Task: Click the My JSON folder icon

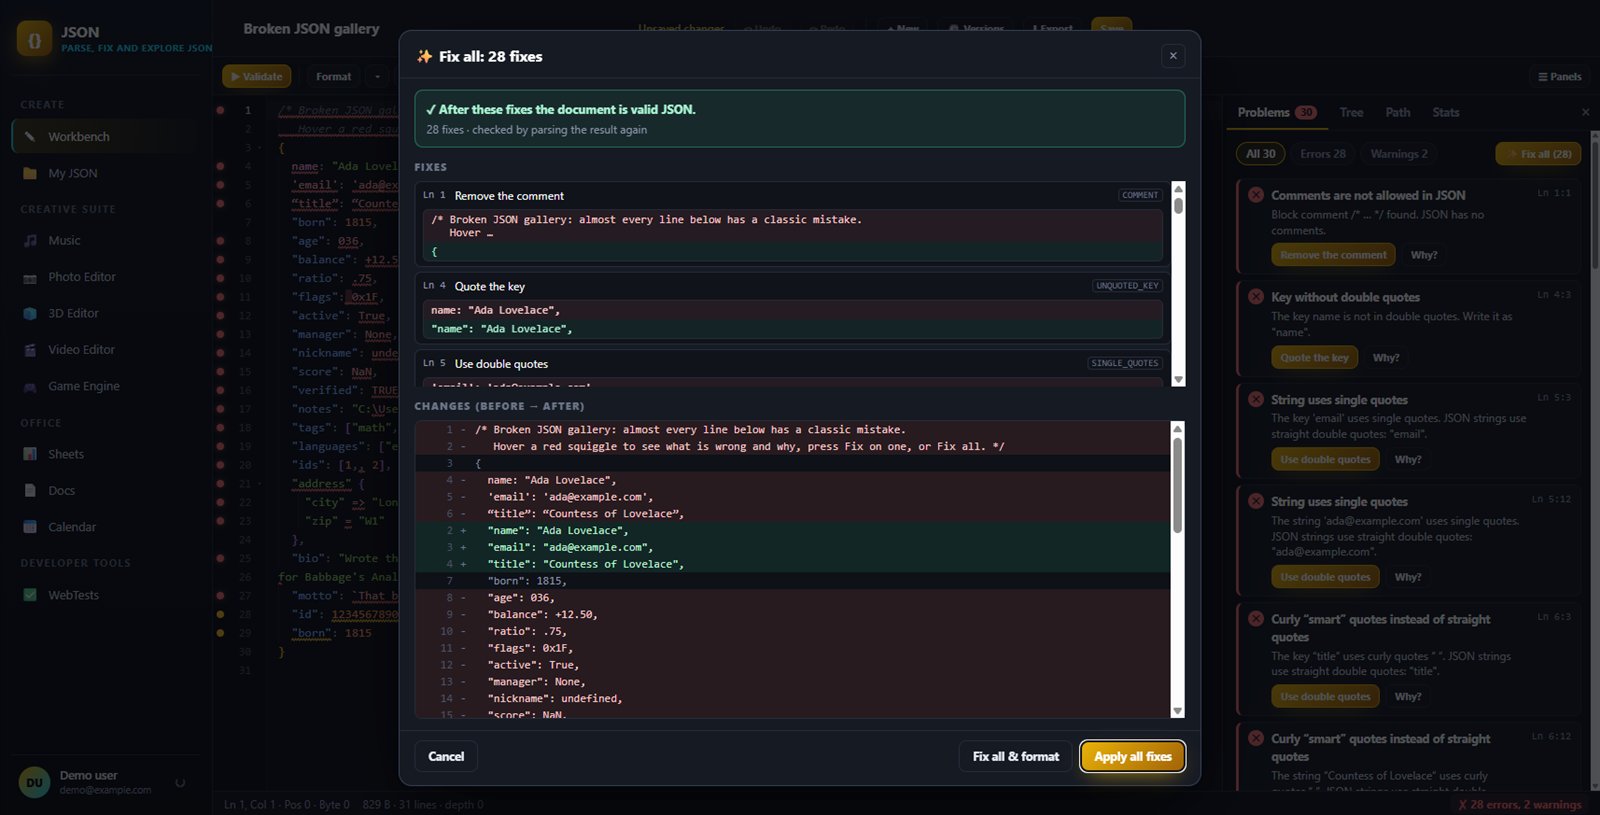Action: point(30,173)
